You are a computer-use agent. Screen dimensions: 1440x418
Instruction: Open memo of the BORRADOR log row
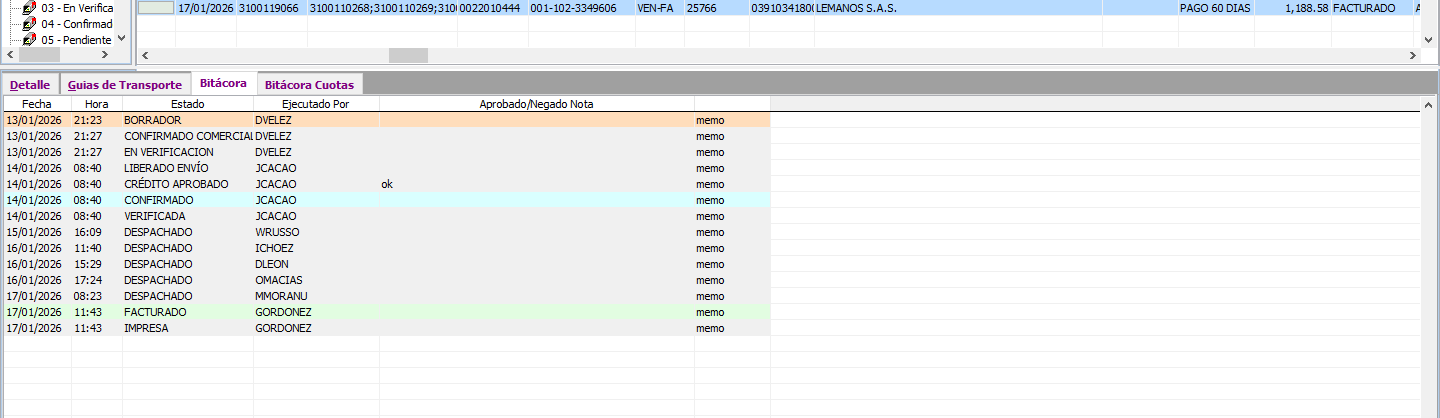click(710, 120)
